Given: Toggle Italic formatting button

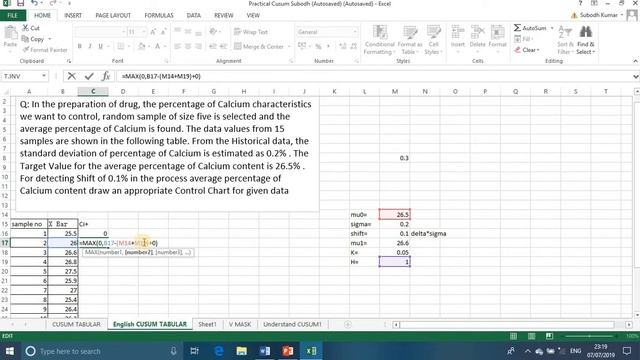Looking at the screenshot, I should click(x=90, y=46).
